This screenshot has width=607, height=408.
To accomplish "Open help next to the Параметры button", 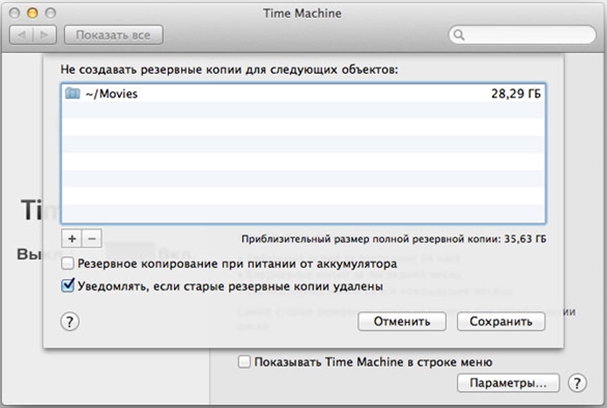I will point(577,383).
